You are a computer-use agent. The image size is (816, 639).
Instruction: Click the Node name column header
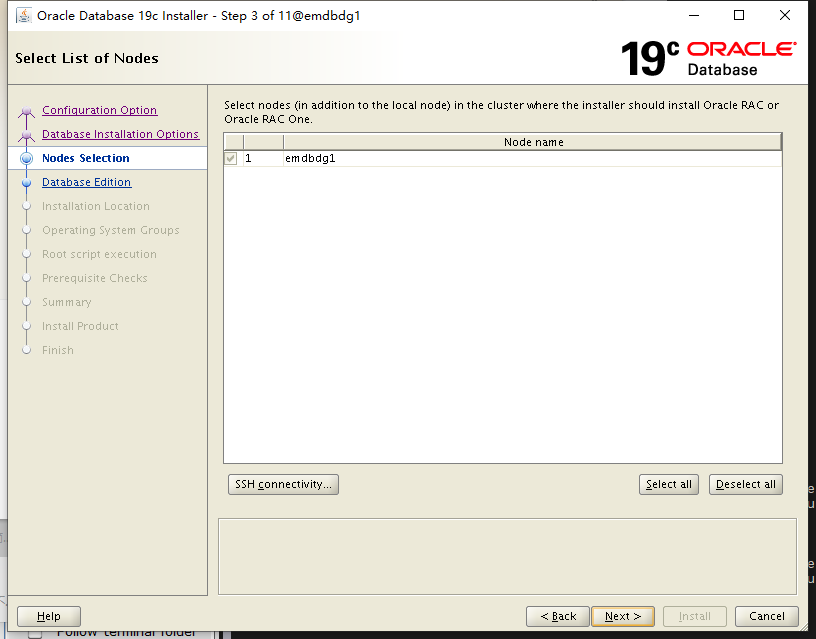533,142
